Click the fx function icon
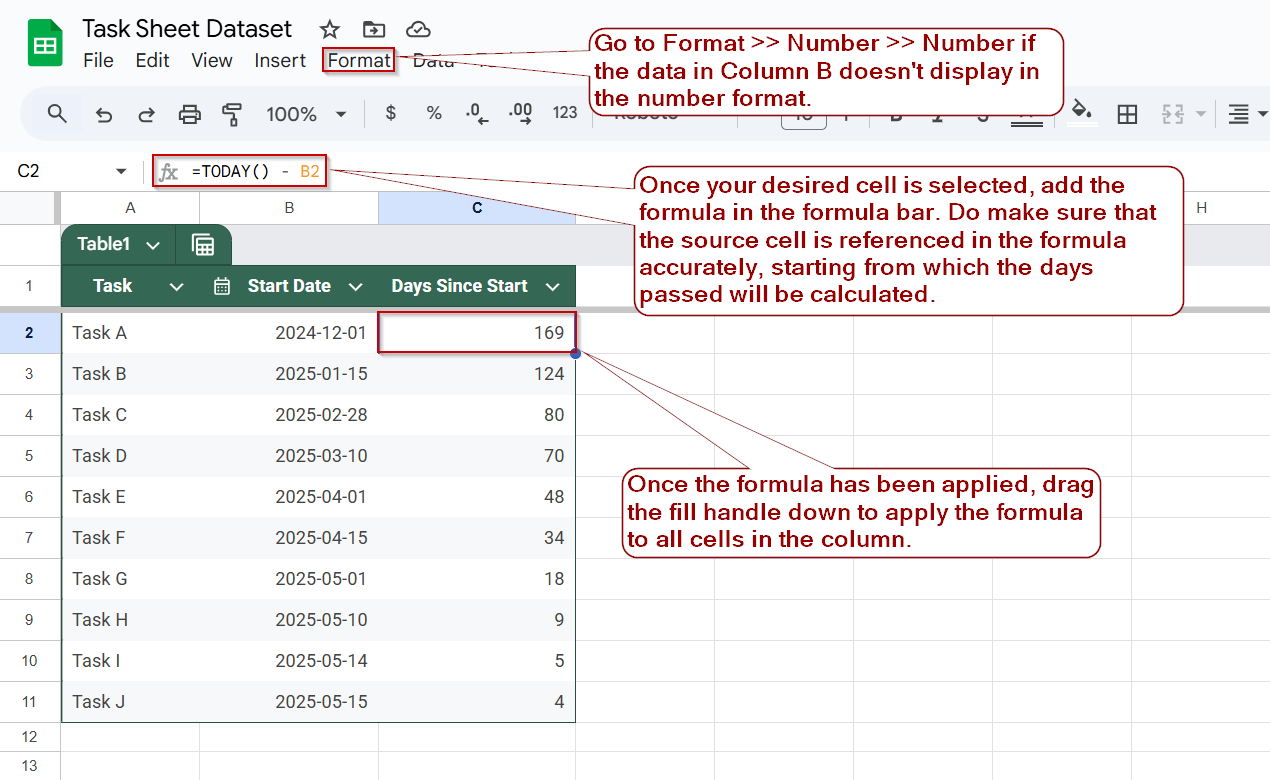Viewport: 1270px width, 780px height. tap(169, 172)
